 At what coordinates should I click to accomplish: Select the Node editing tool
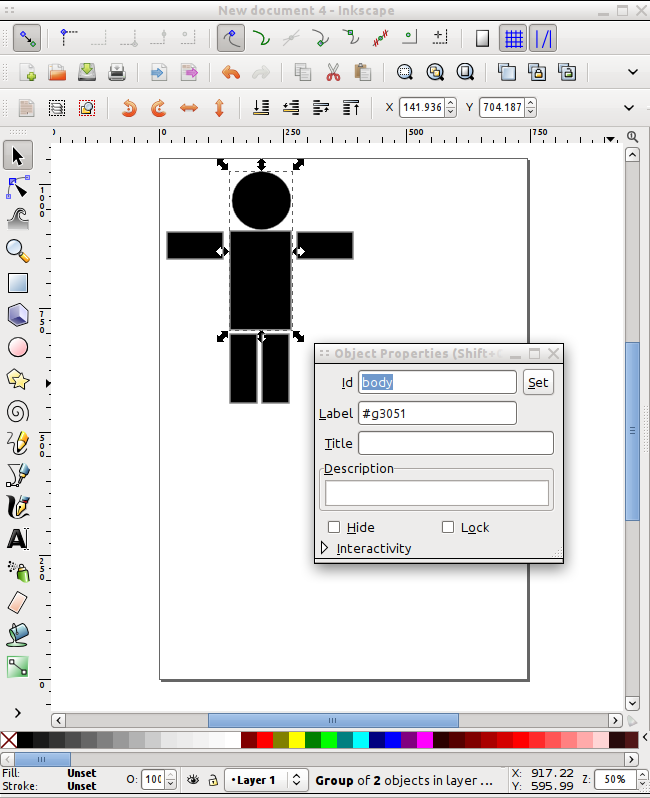[18, 187]
